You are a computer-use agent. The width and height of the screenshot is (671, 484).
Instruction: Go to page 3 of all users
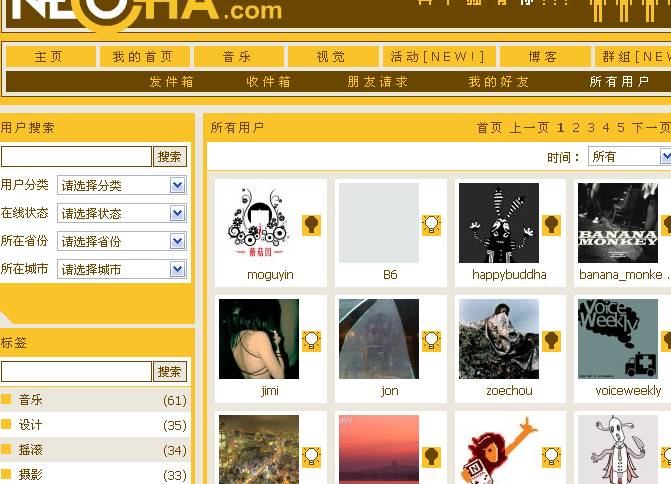pyautogui.click(x=591, y=128)
